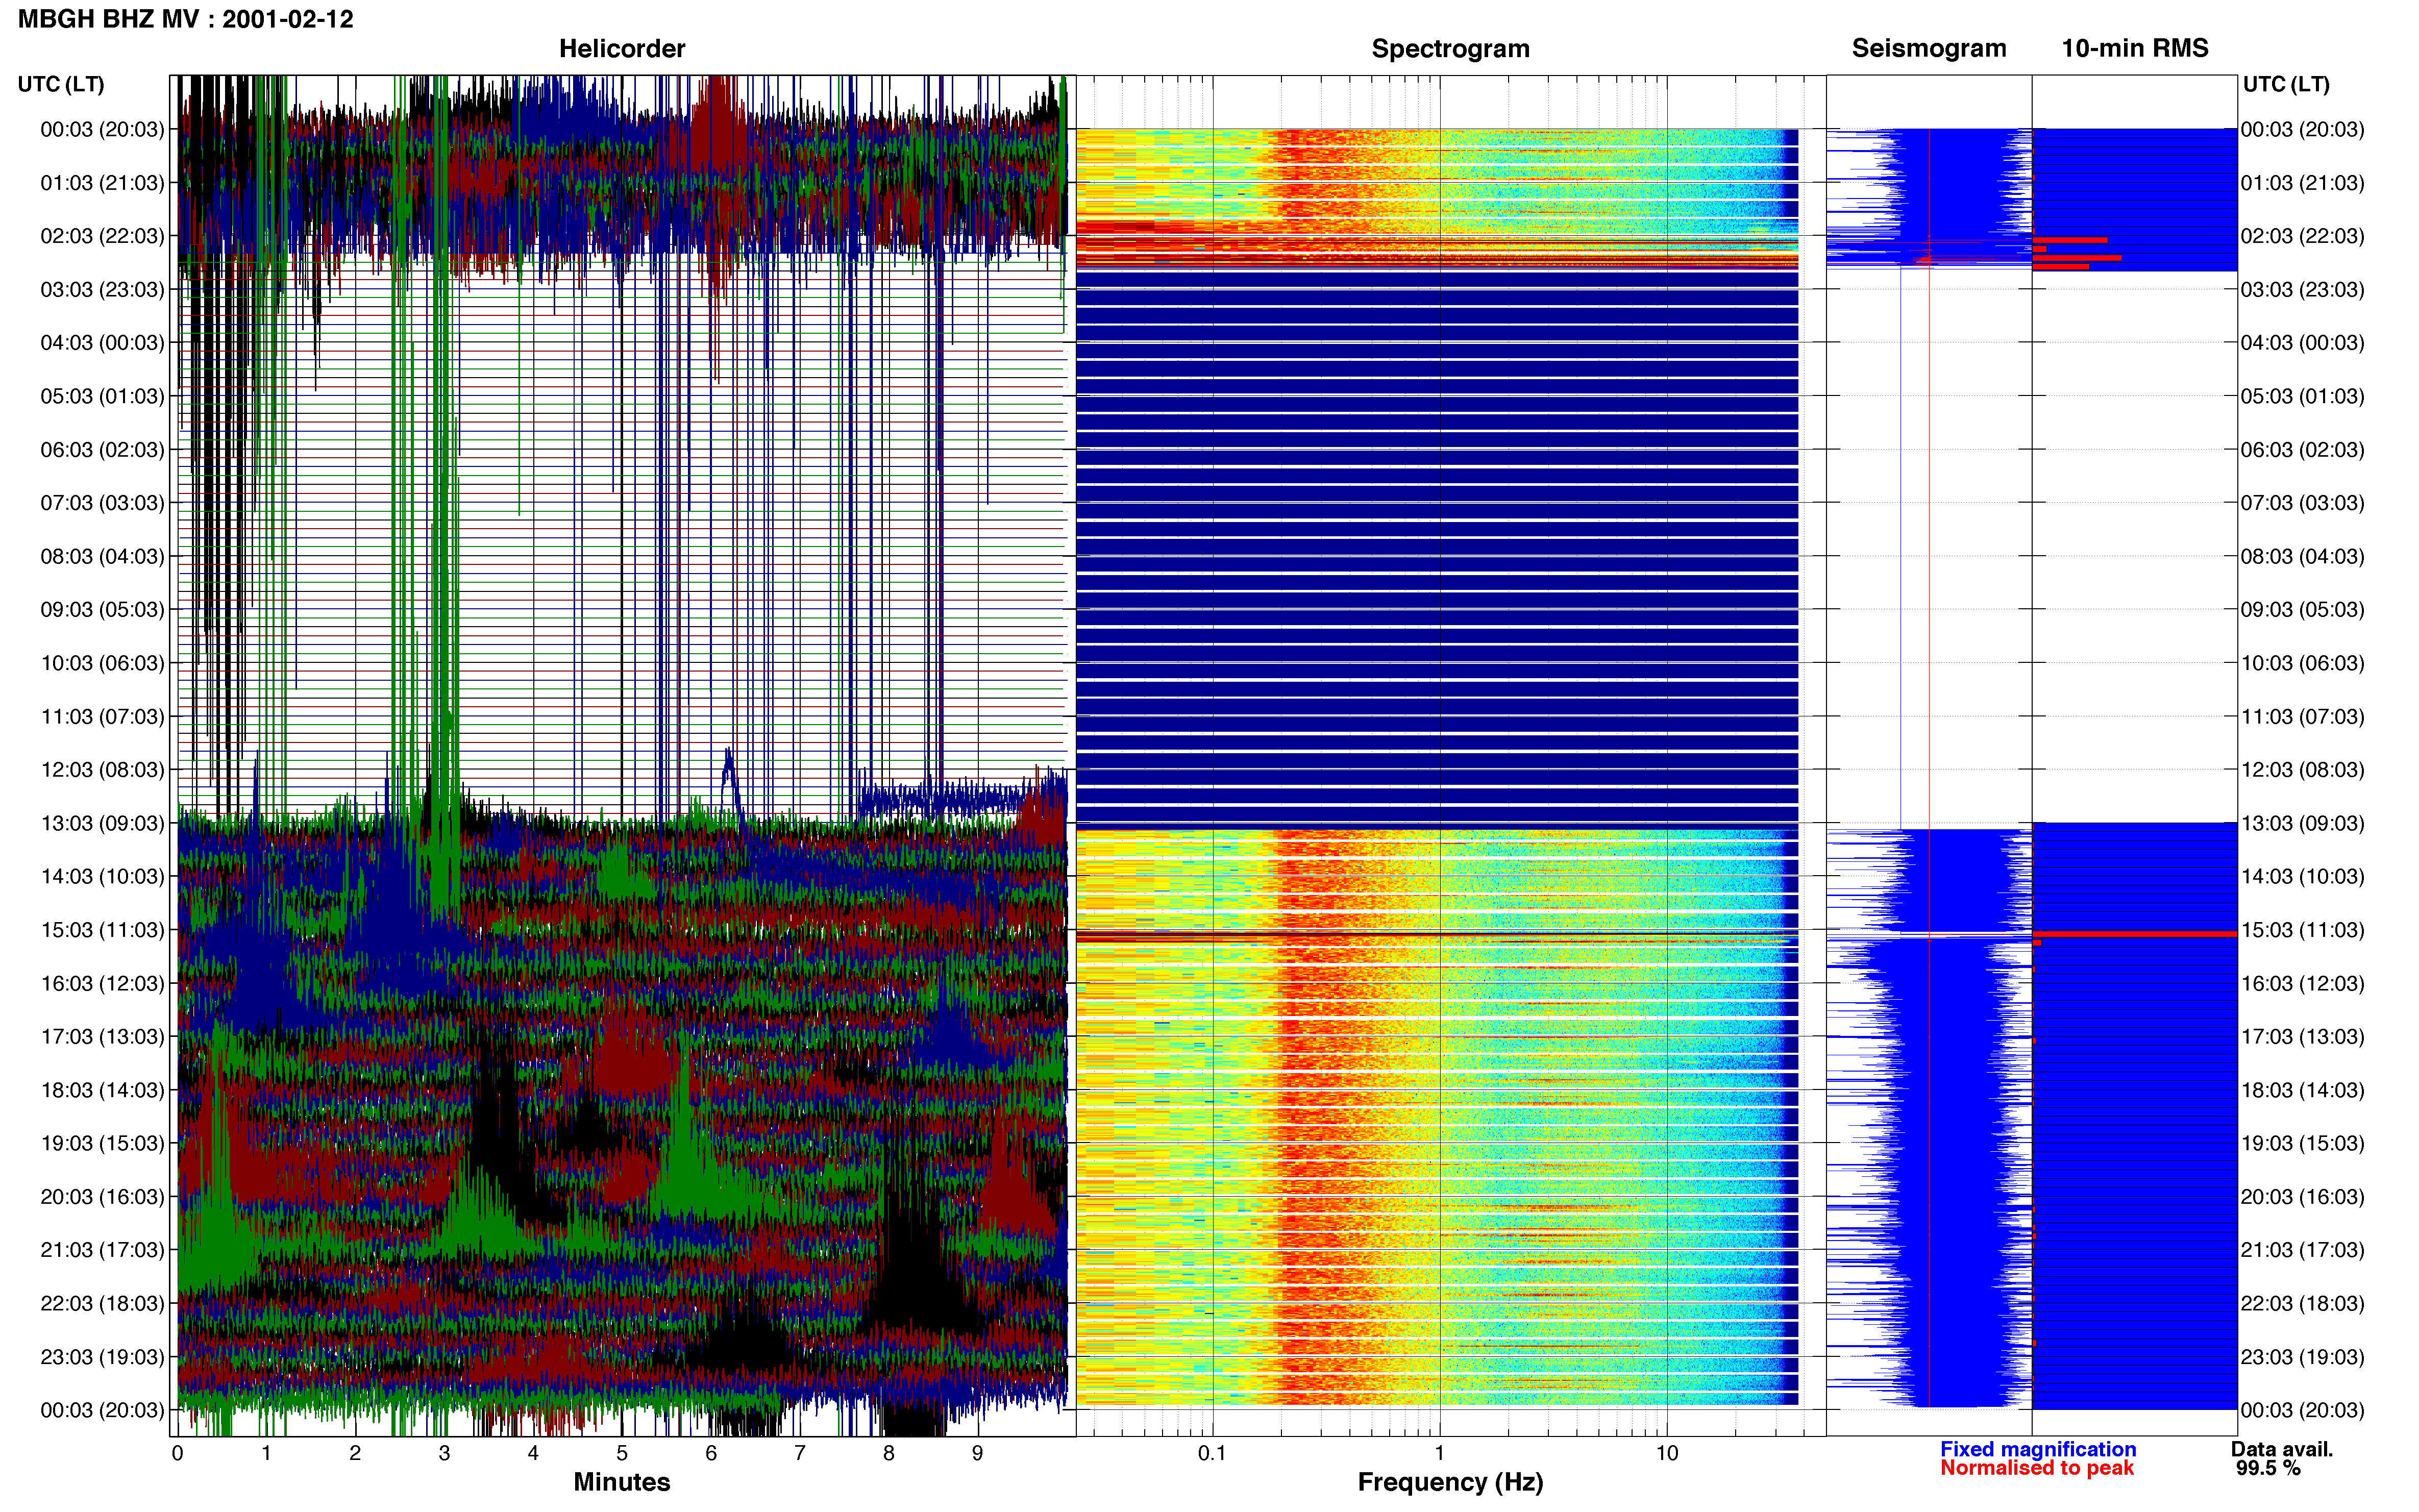Click the Minutes axis label under the Helicorder
The image size is (2419, 1512).
click(x=622, y=1482)
